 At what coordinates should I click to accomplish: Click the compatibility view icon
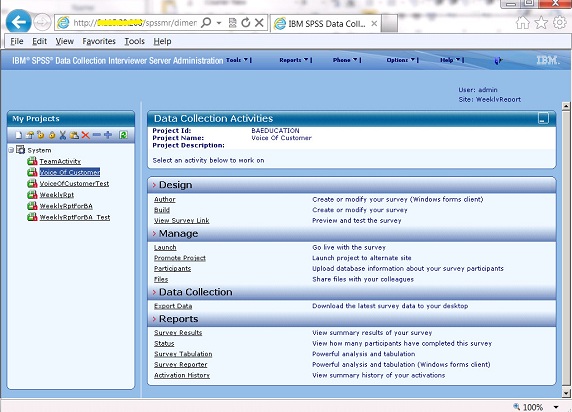[x=232, y=23]
